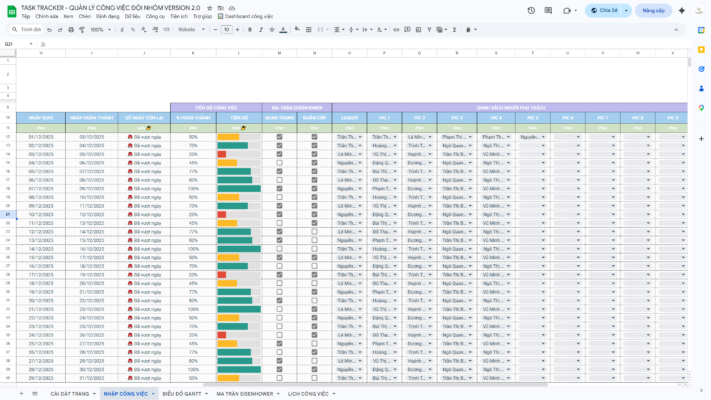Click the insert comment icon in toolbar
711x400 pixels.
[407, 29]
